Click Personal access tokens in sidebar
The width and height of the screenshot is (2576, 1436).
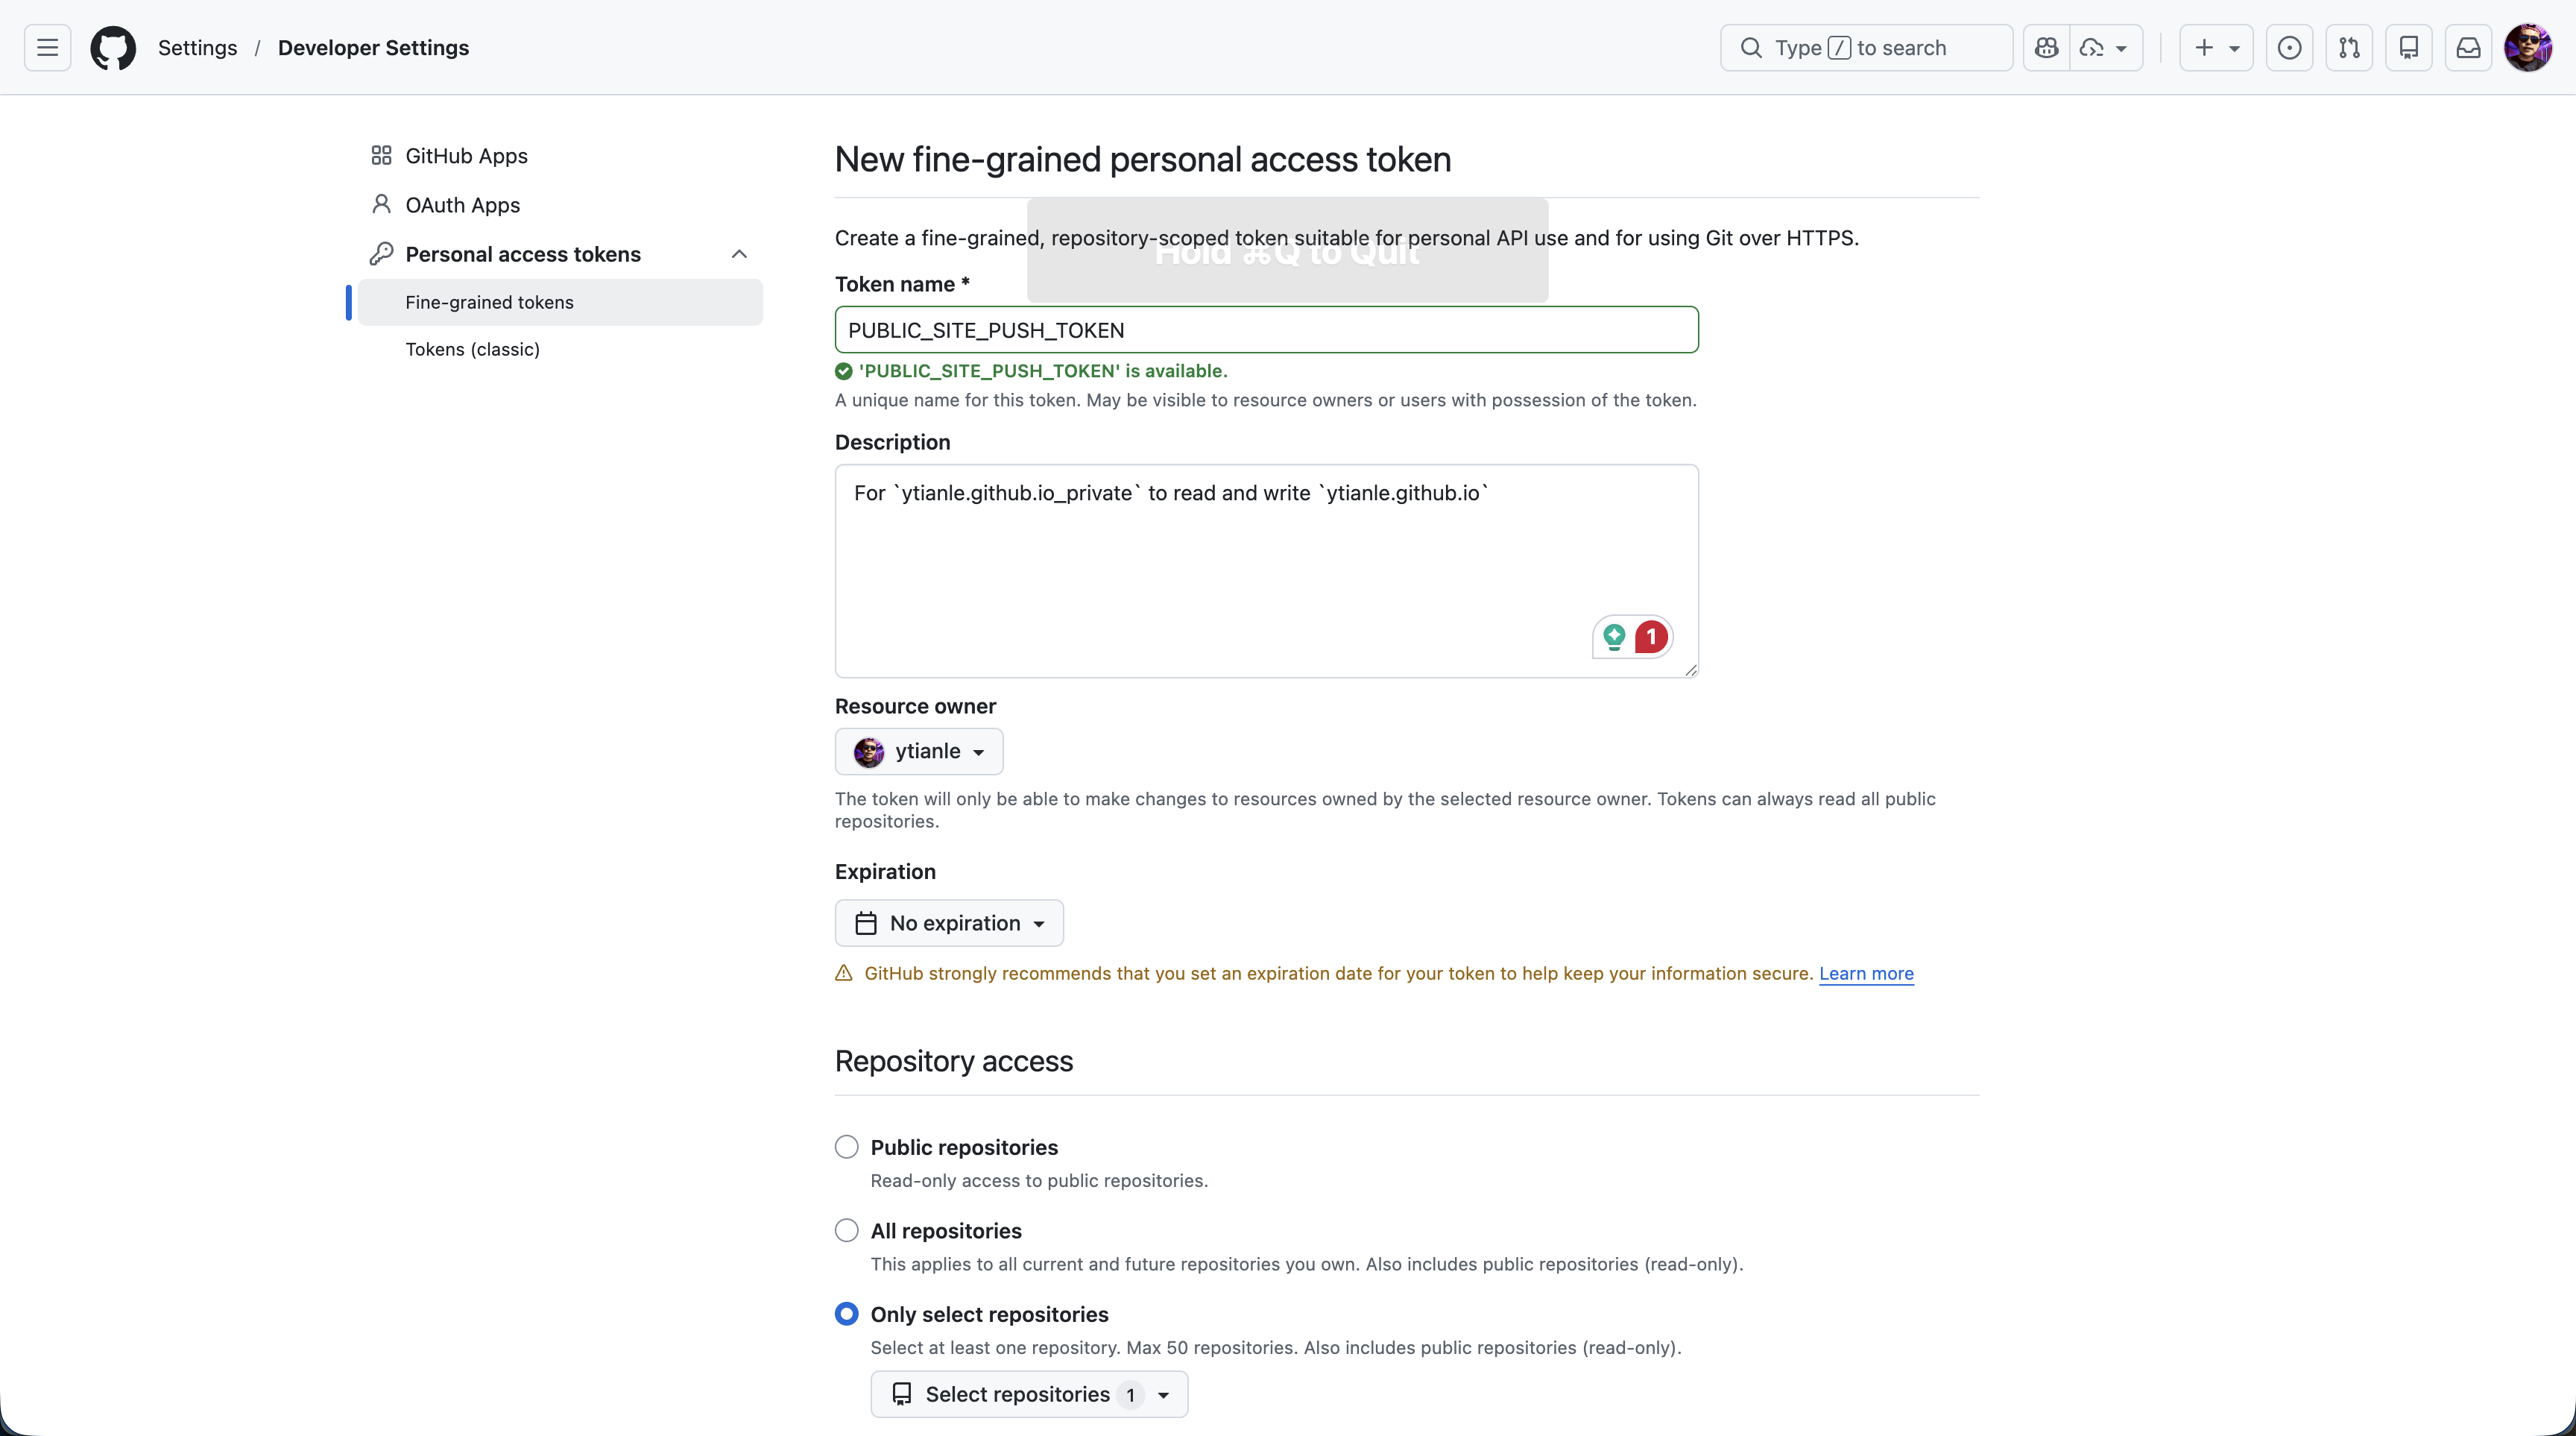(x=522, y=254)
